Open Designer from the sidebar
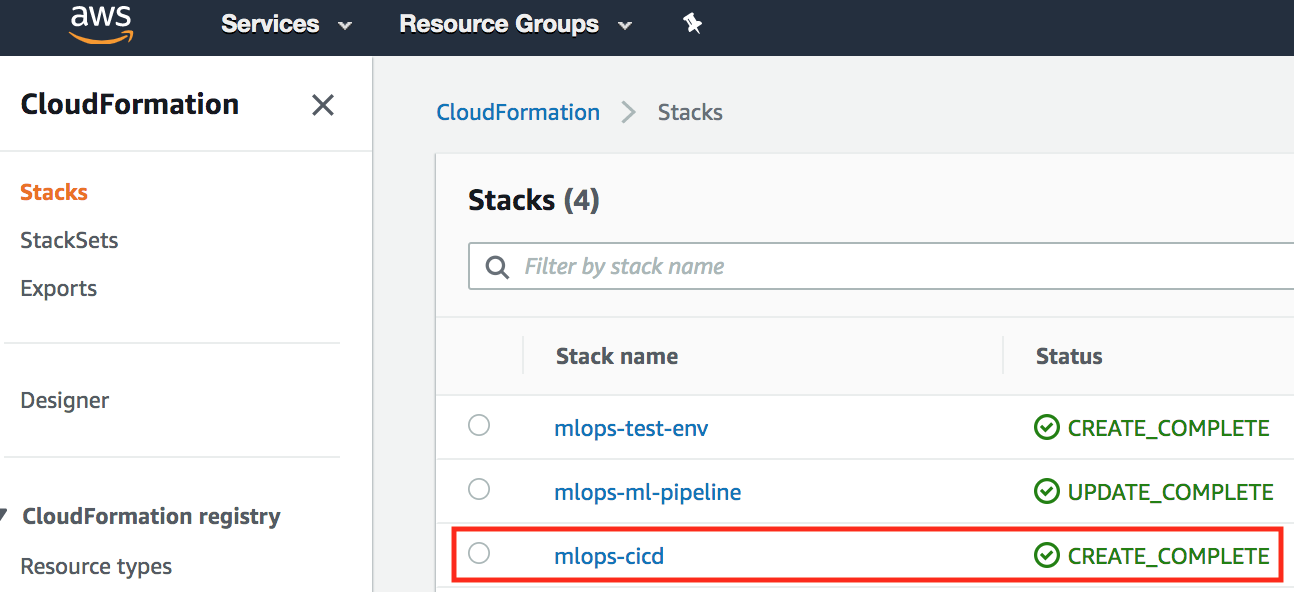Image resolution: width=1294 pixels, height=592 pixels. click(x=65, y=400)
